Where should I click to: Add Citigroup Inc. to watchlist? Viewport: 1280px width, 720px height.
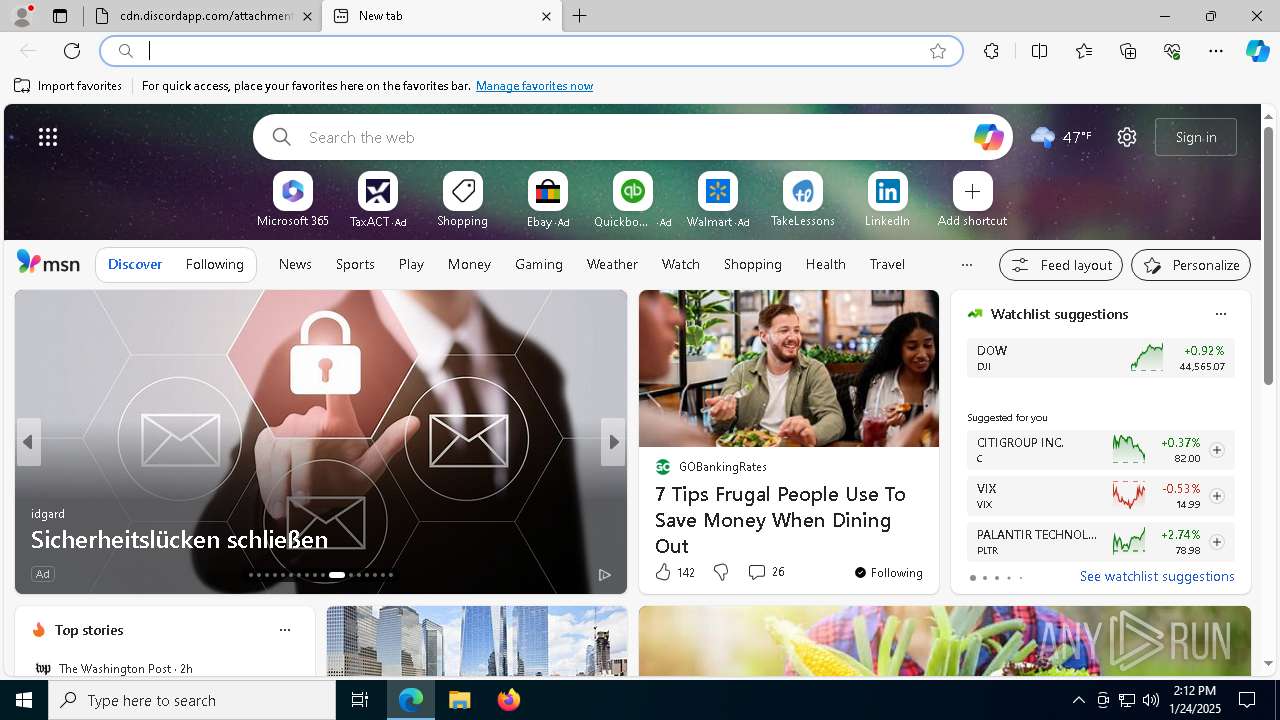tap(1217, 450)
